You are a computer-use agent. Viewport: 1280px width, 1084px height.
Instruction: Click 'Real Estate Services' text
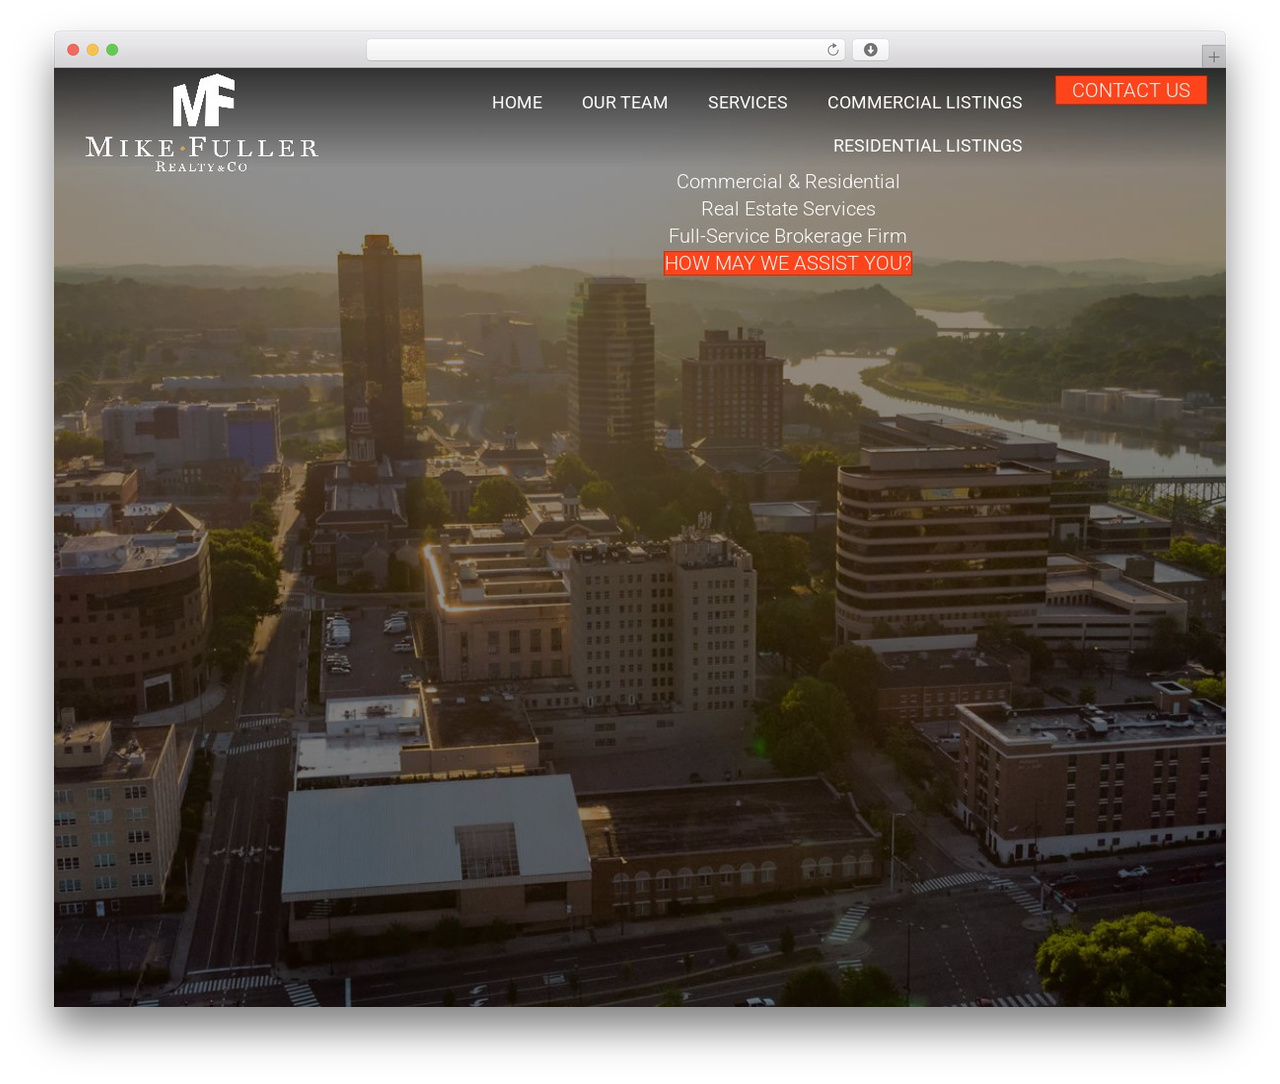coord(788,208)
